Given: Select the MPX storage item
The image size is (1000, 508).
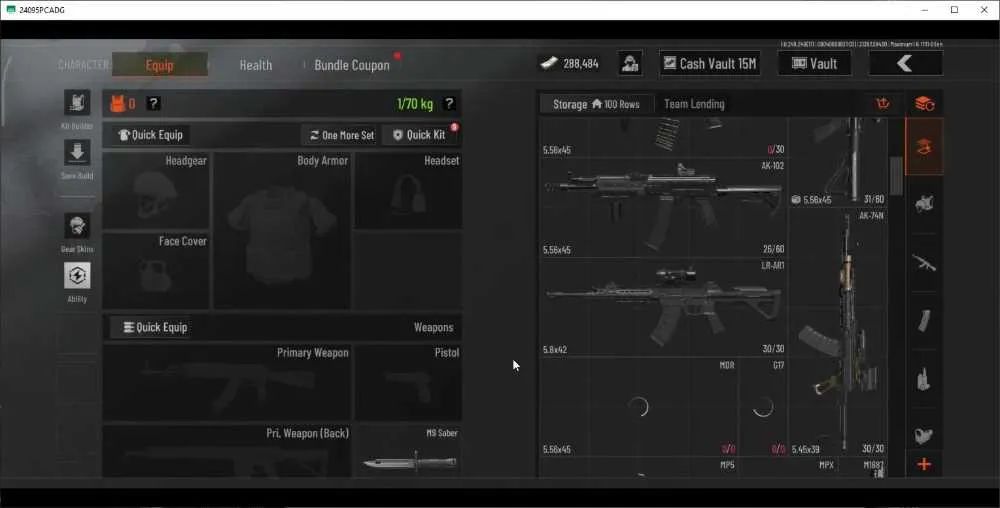Looking at the screenshot, I should (x=812, y=467).
